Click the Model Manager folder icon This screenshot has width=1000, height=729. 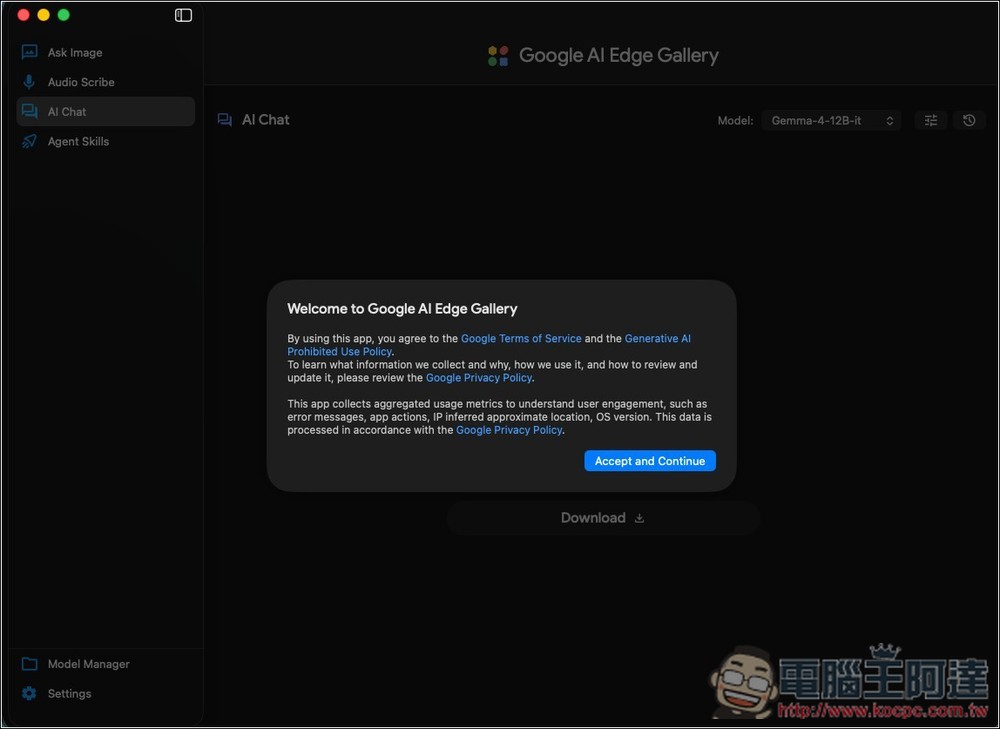29,664
